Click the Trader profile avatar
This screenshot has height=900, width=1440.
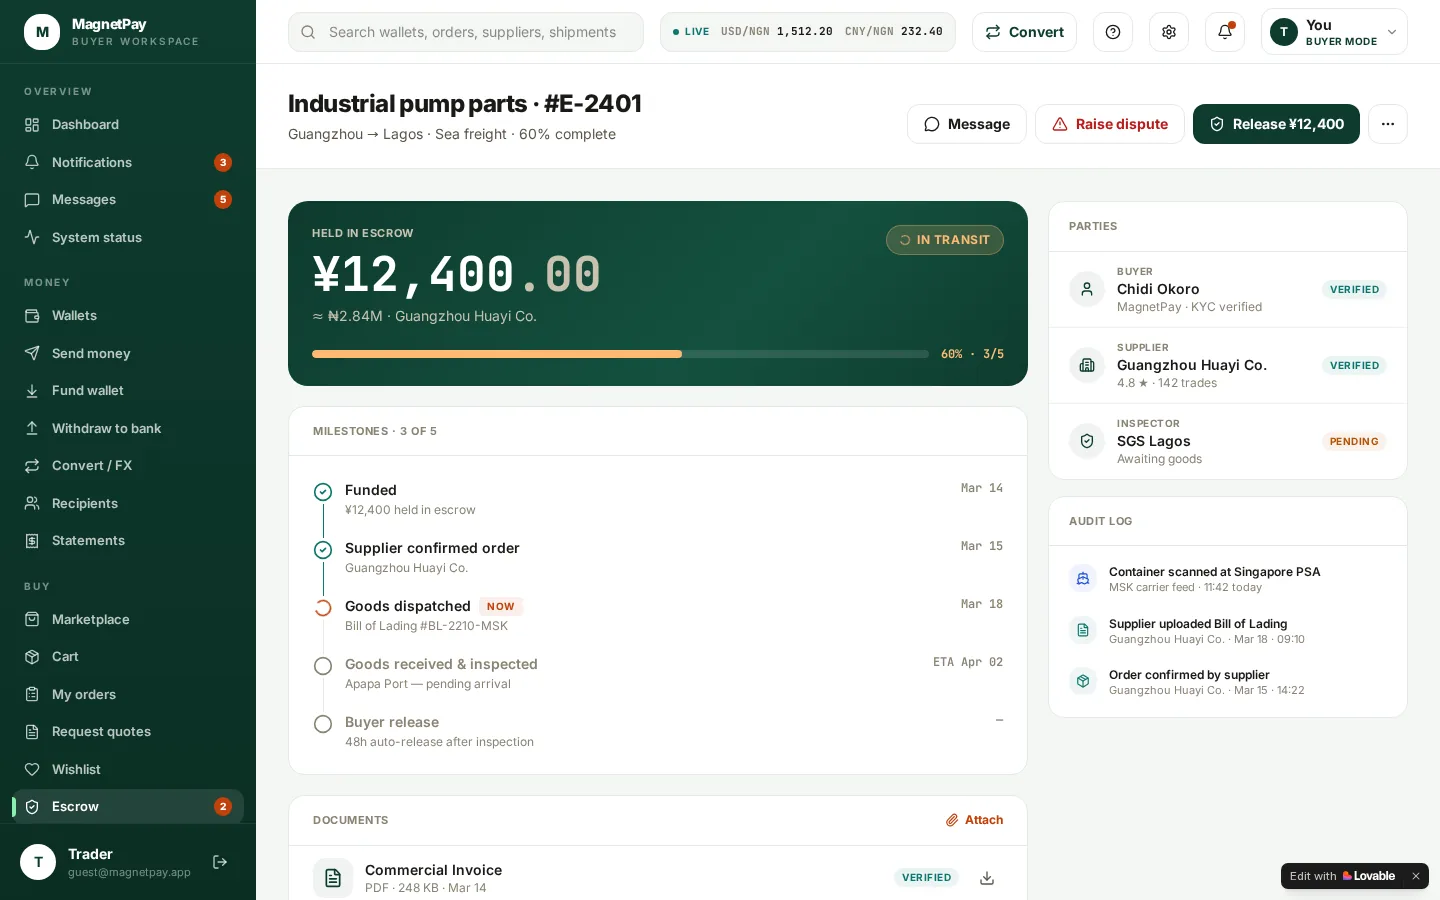(x=38, y=862)
